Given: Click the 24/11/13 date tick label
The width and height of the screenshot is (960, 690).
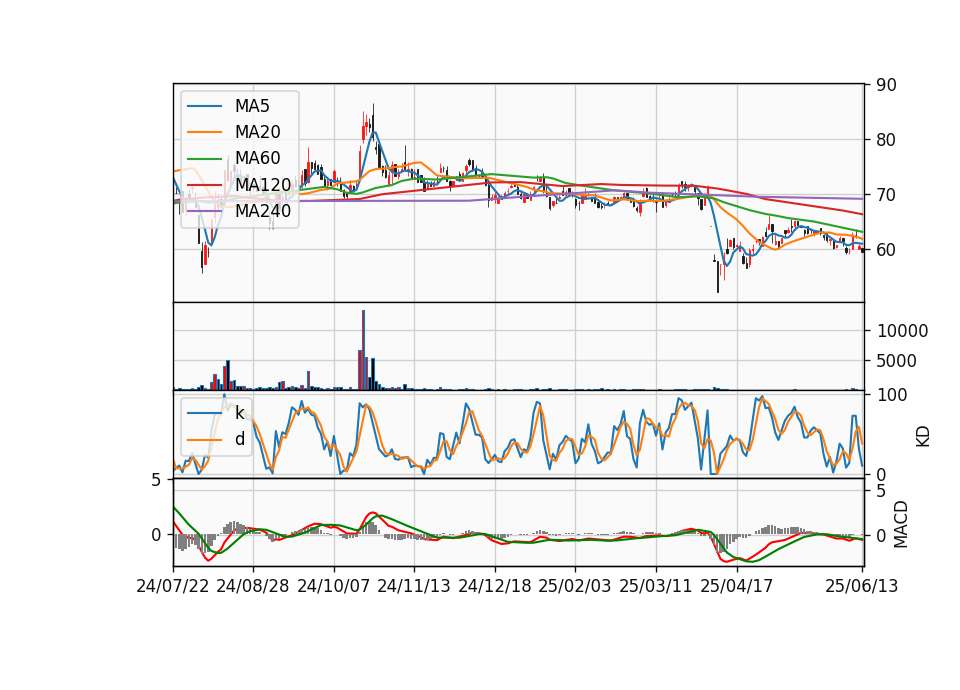Looking at the screenshot, I should [414, 586].
